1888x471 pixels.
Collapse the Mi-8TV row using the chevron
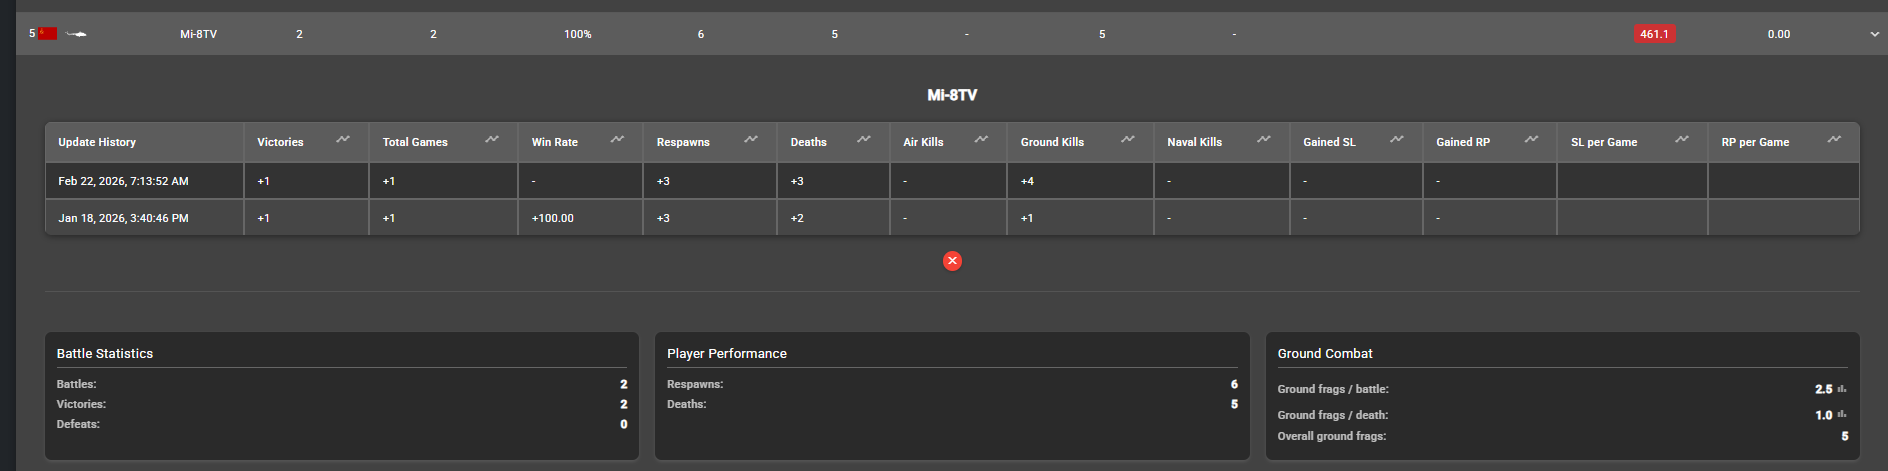pyautogui.click(x=1874, y=34)
